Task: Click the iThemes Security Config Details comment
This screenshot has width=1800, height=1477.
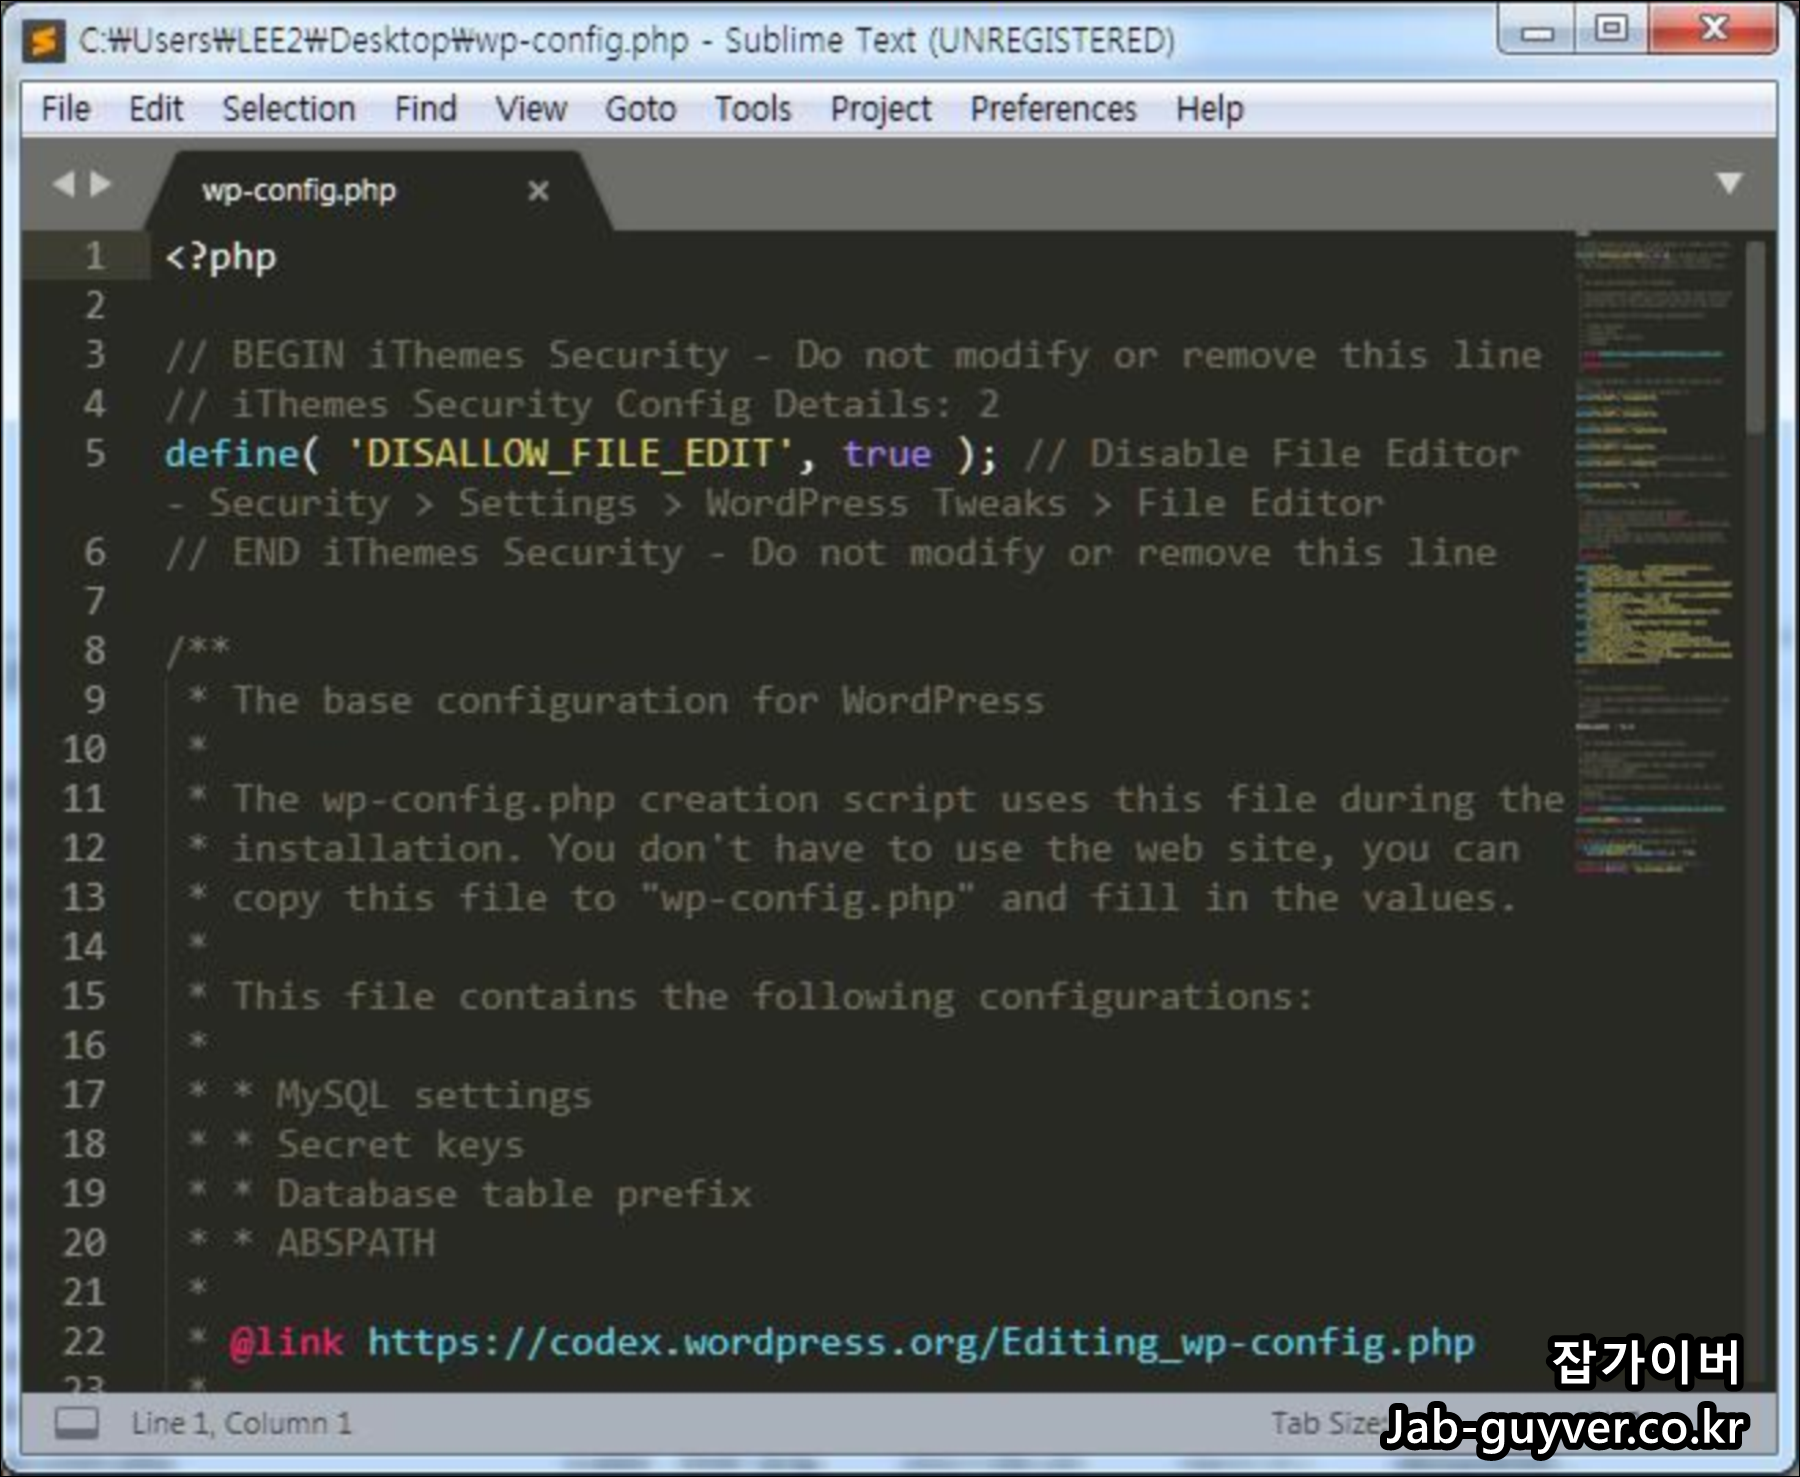Action: (x=582, y=405)
